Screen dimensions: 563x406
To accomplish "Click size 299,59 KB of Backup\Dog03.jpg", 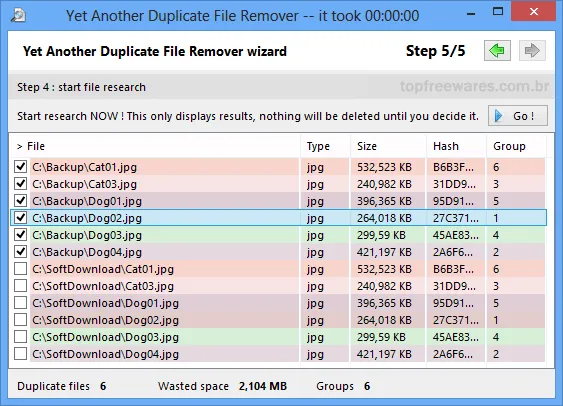I will pos(381,235).
